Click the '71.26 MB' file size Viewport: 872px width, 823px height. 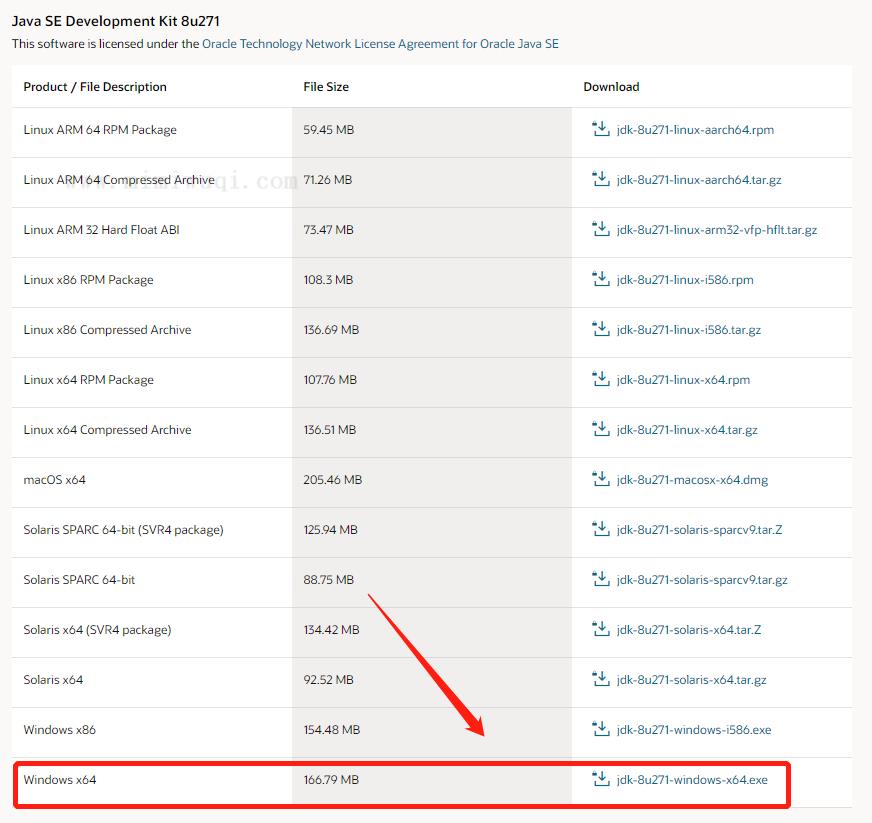pos(328,180)
